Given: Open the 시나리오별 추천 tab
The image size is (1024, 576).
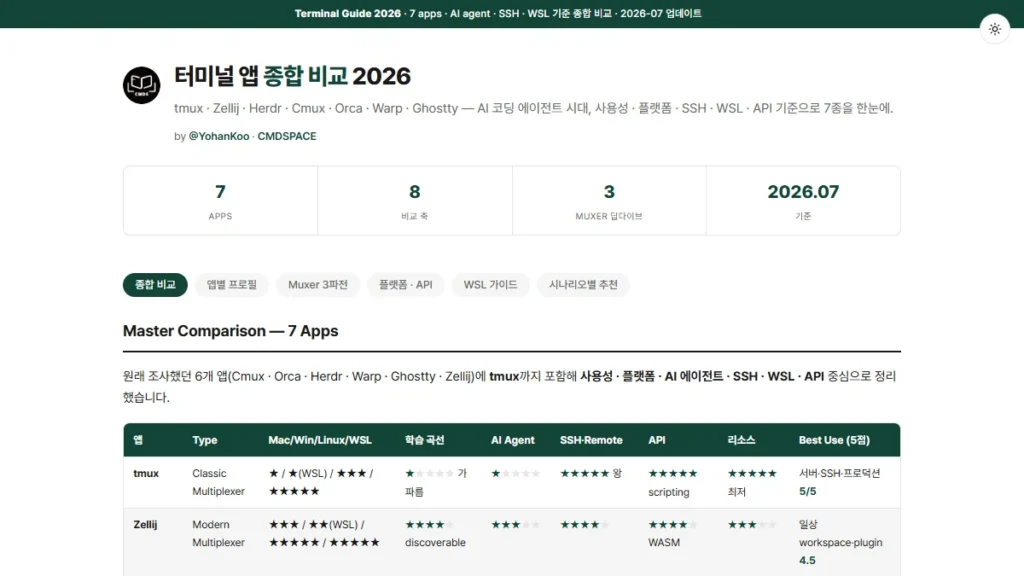Looking at the screenshot, I should [x=583, y=285].
